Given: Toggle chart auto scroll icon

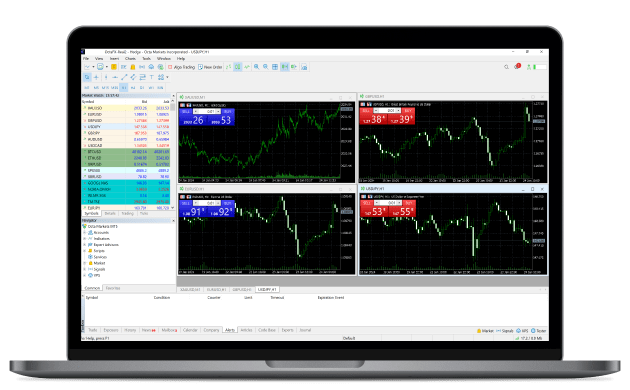Looking at the screenshot, I should coord(284,67).
